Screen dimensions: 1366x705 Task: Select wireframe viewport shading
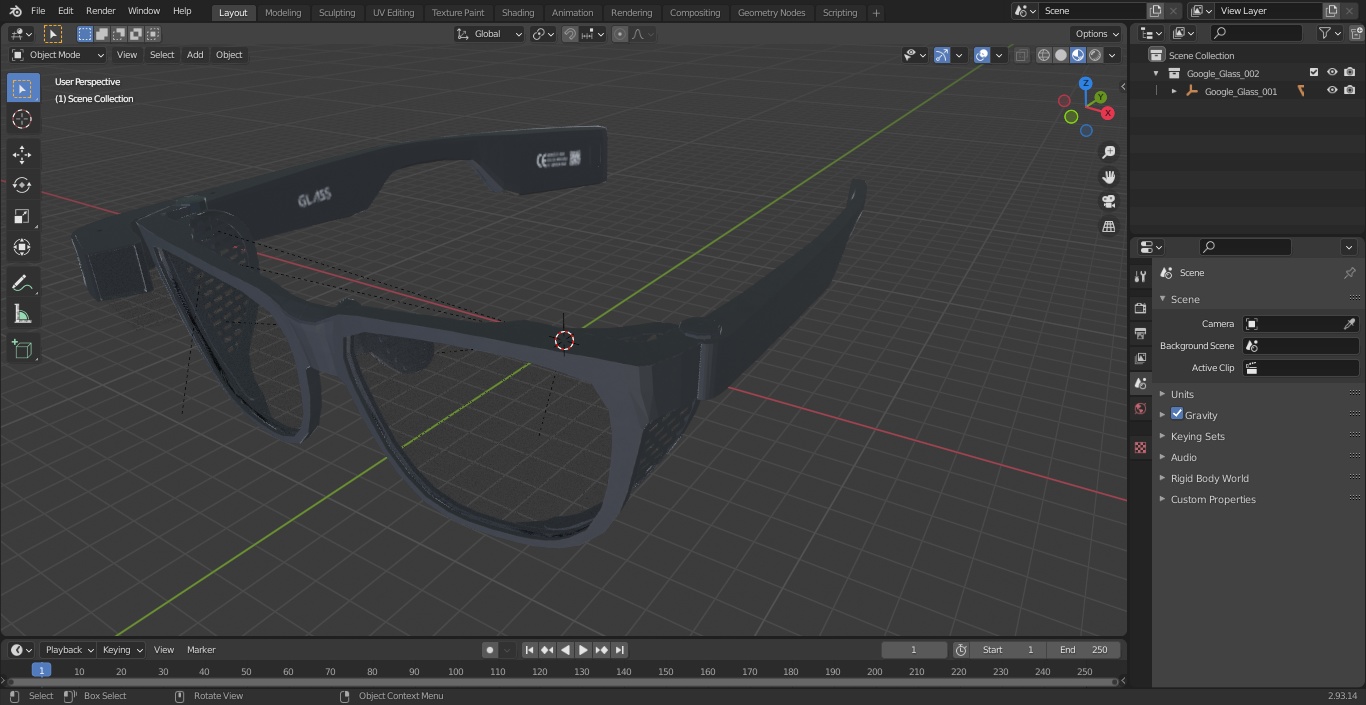(1043, 55)
